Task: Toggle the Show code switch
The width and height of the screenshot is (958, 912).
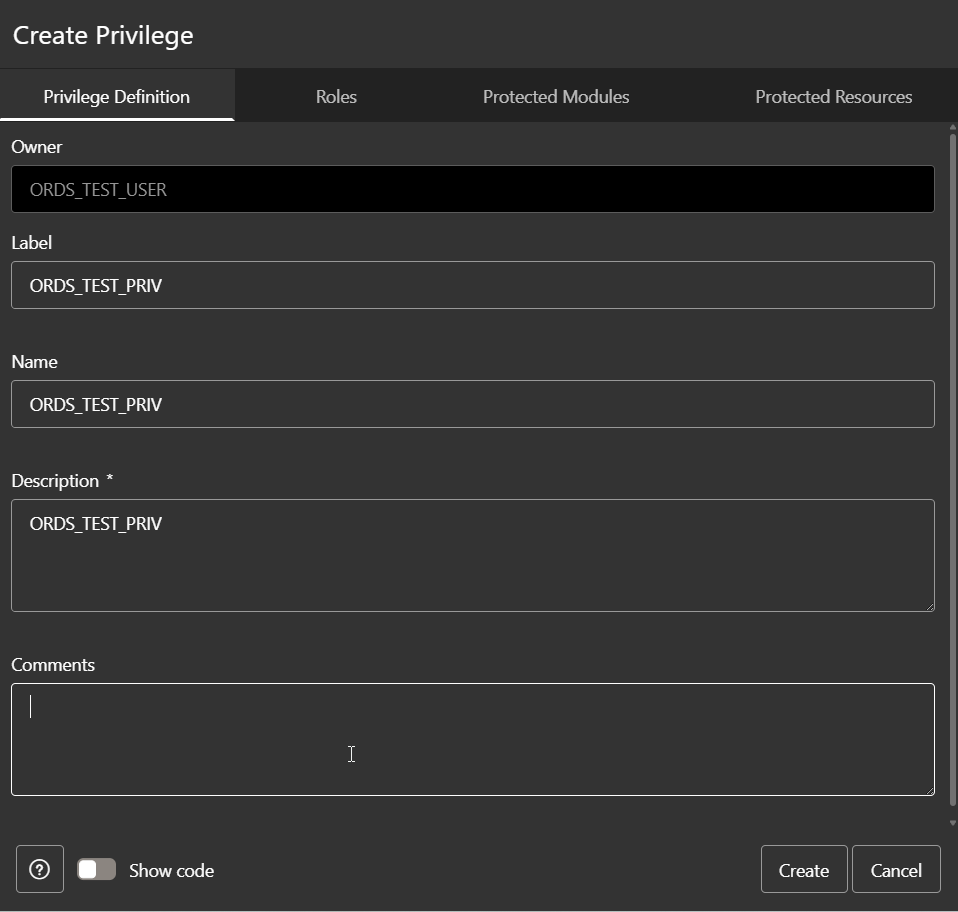Action: [96, 869]
